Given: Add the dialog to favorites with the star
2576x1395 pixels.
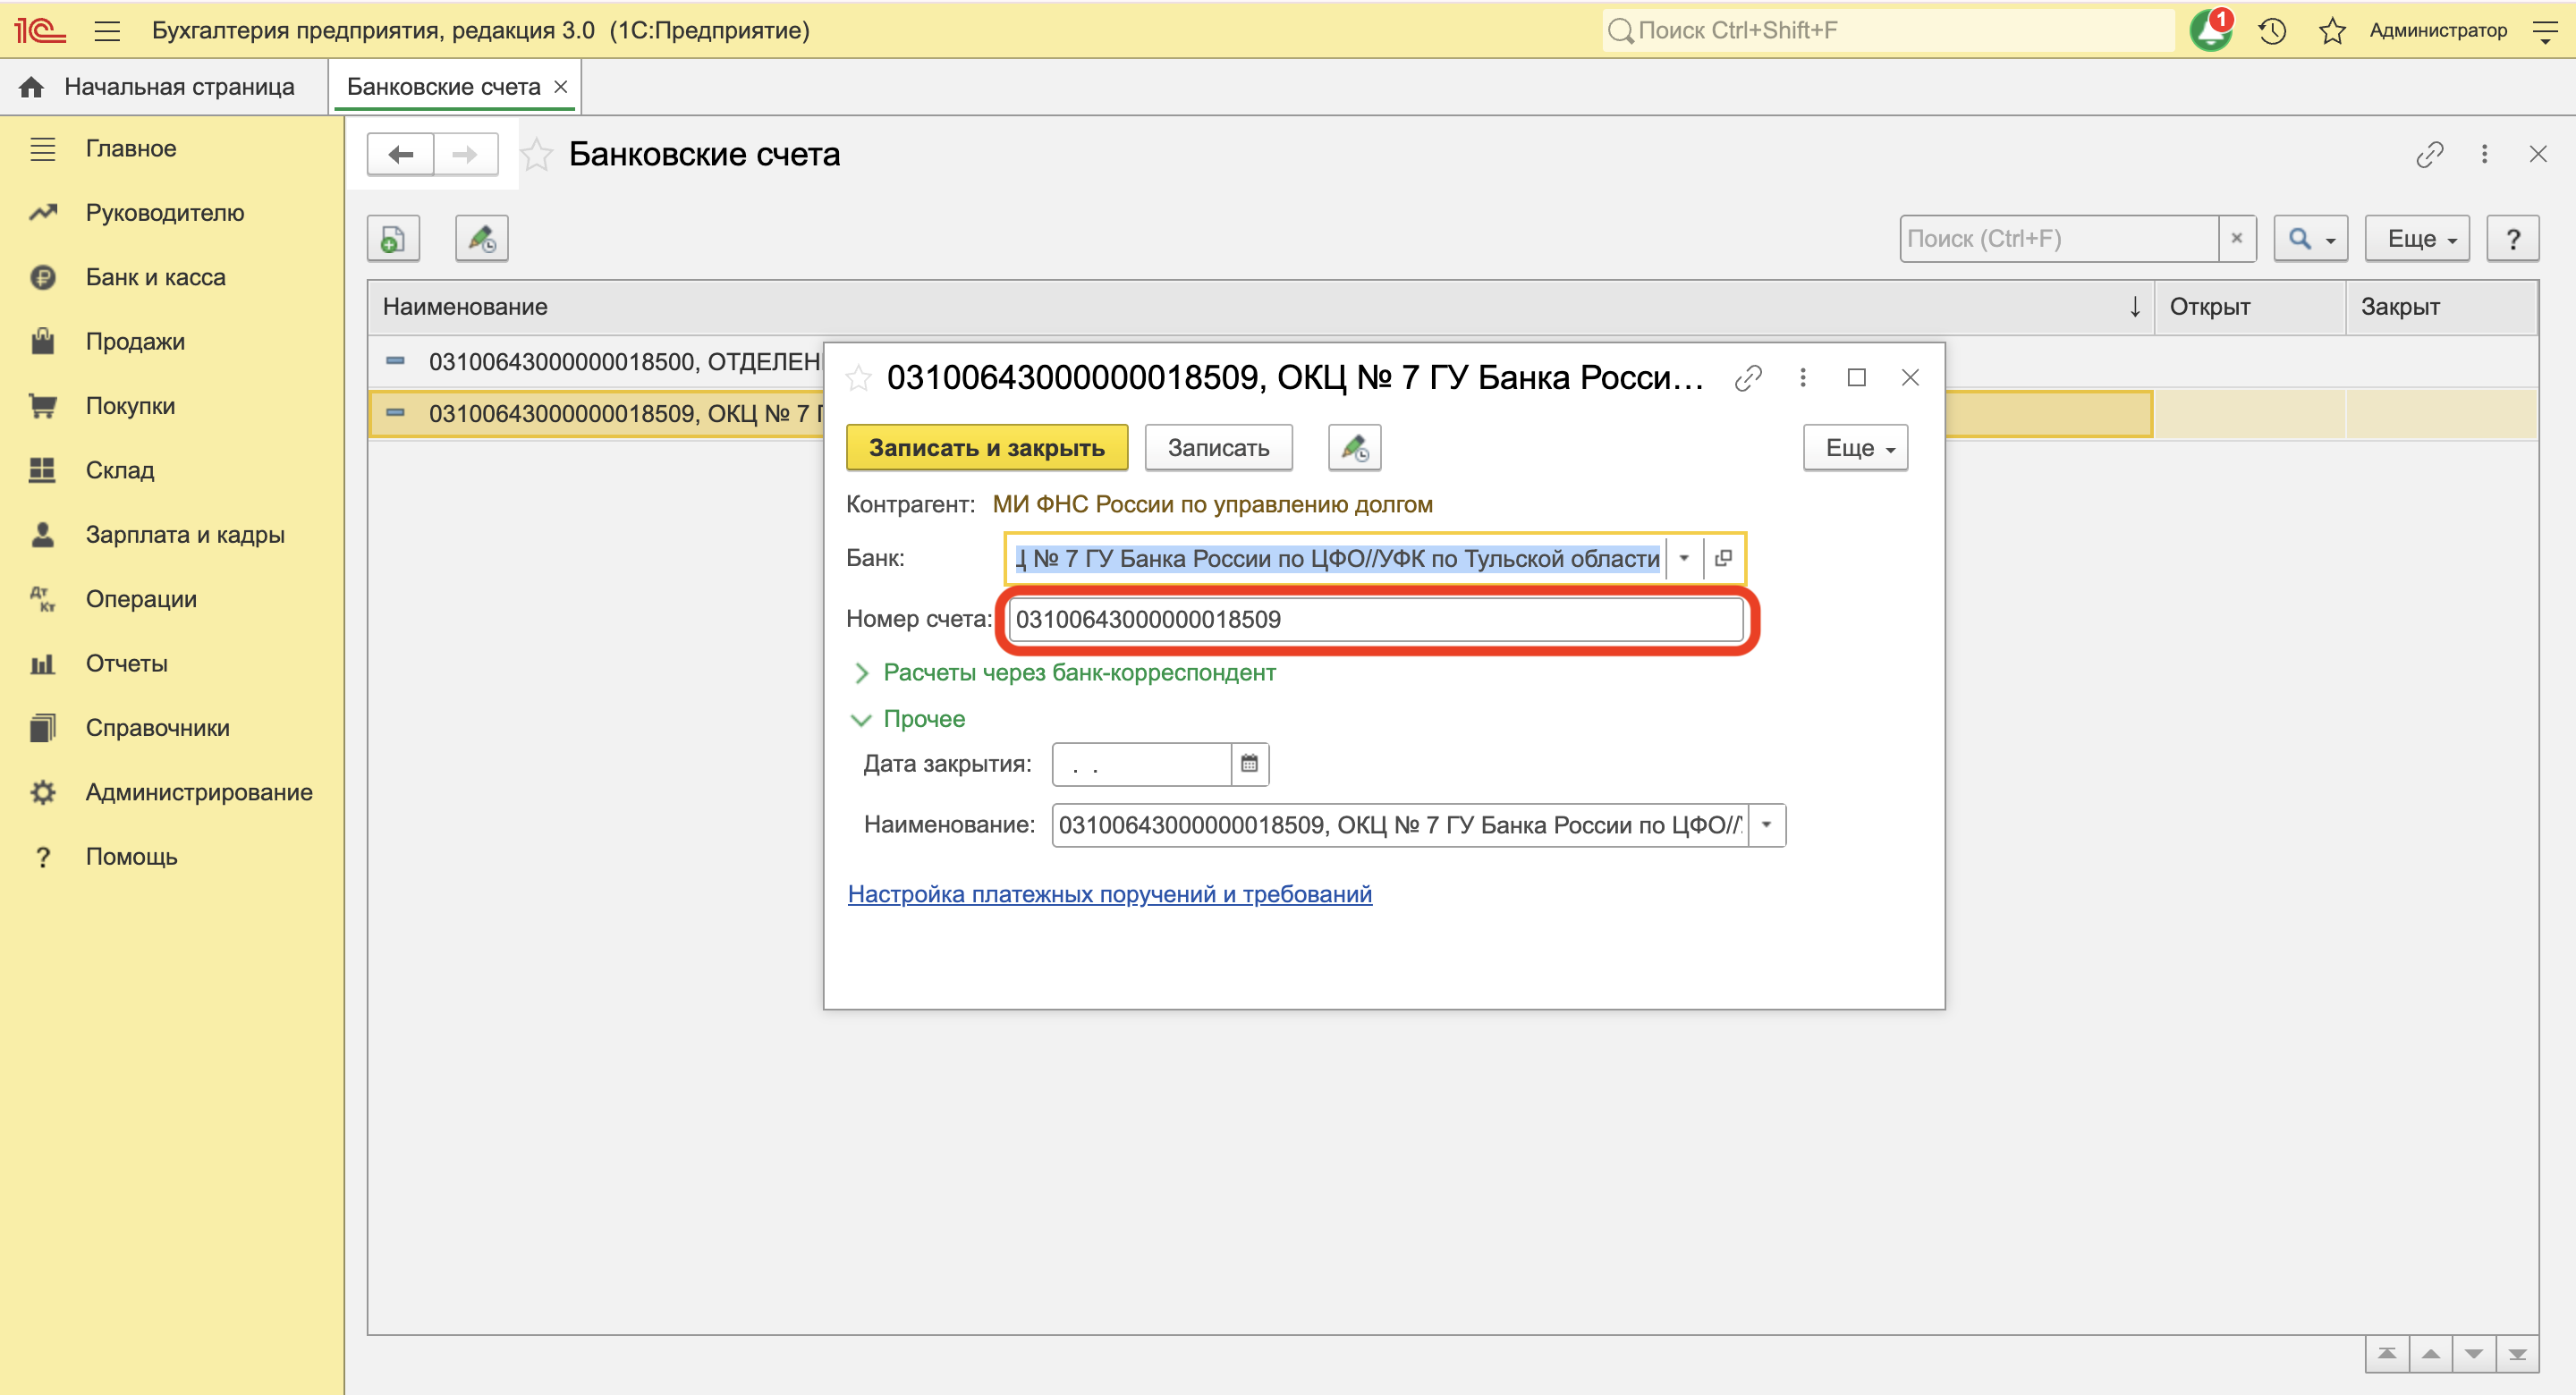Looking at the screenshot, I should pos(858,378).
